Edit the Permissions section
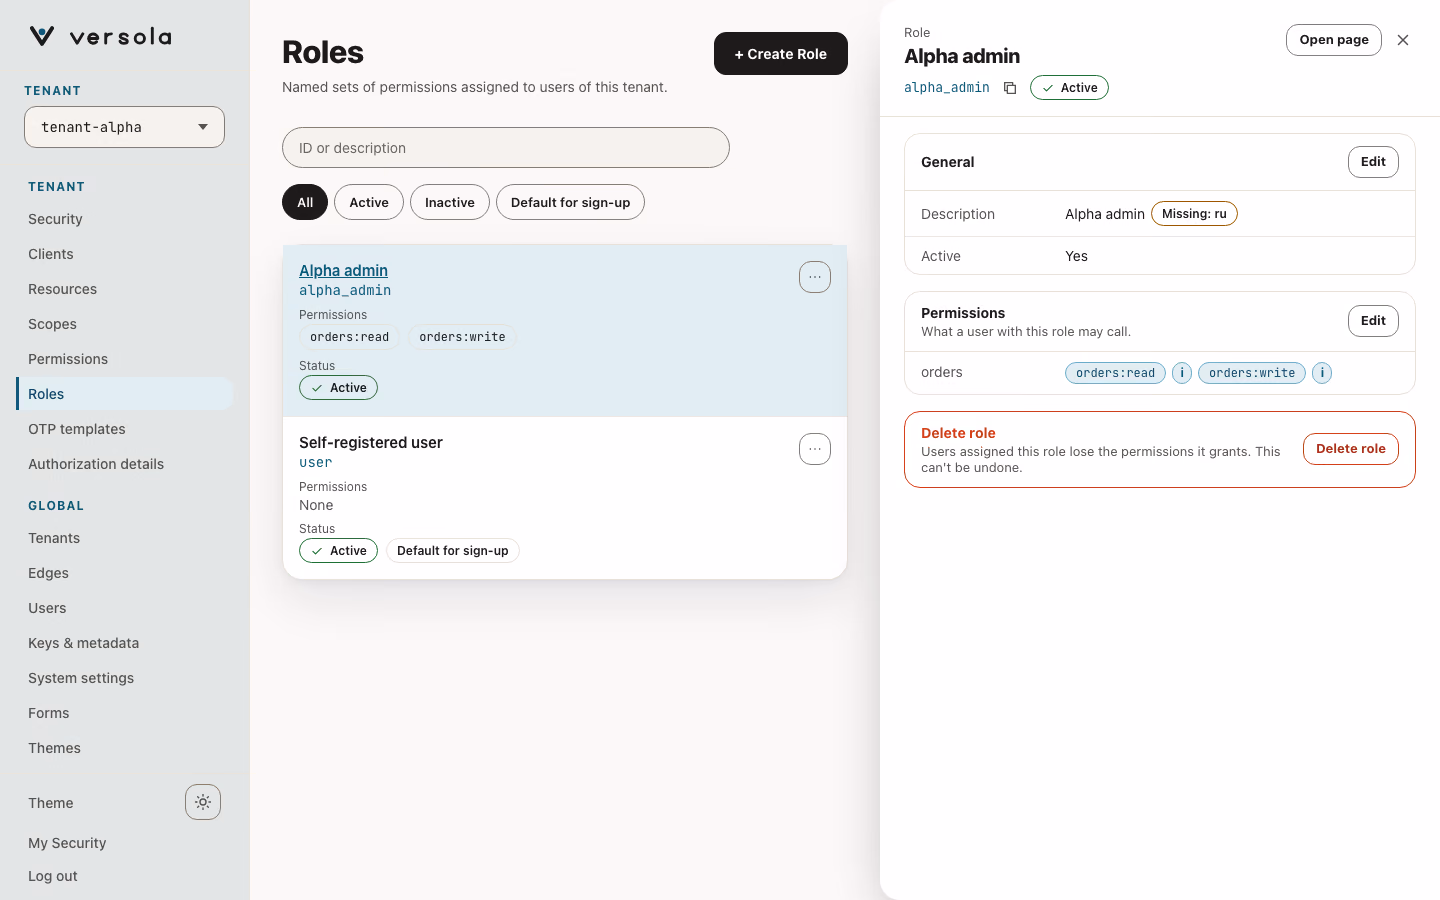 click(1373, 321)
